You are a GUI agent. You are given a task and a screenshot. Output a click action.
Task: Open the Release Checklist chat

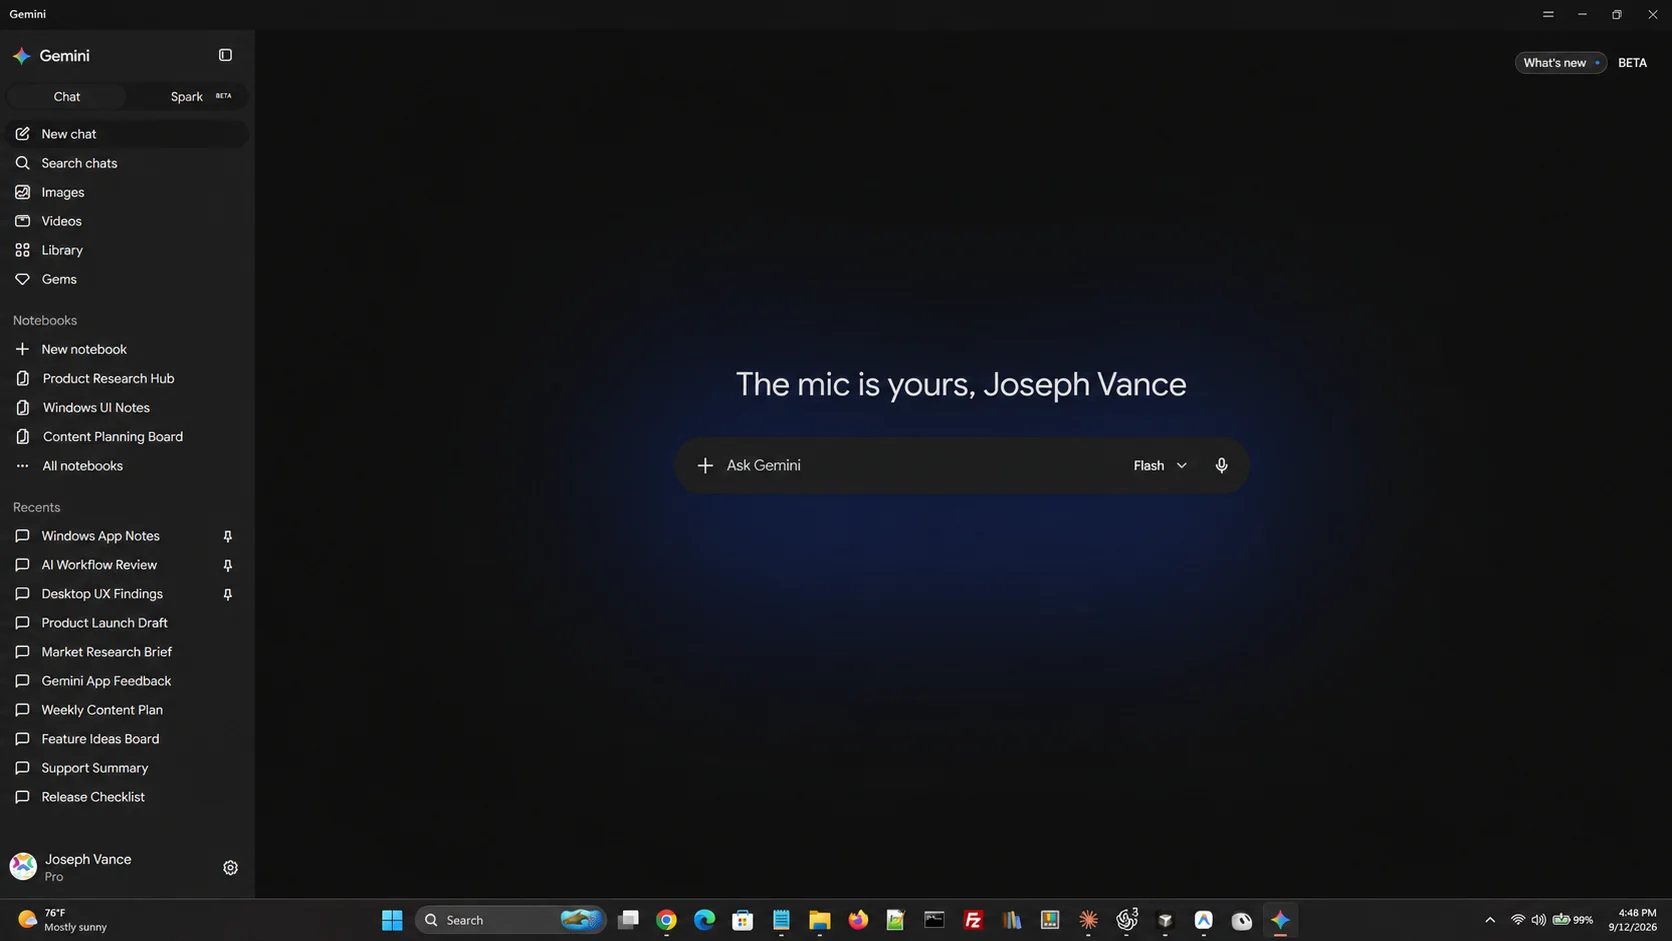click(x=126, y=797)
